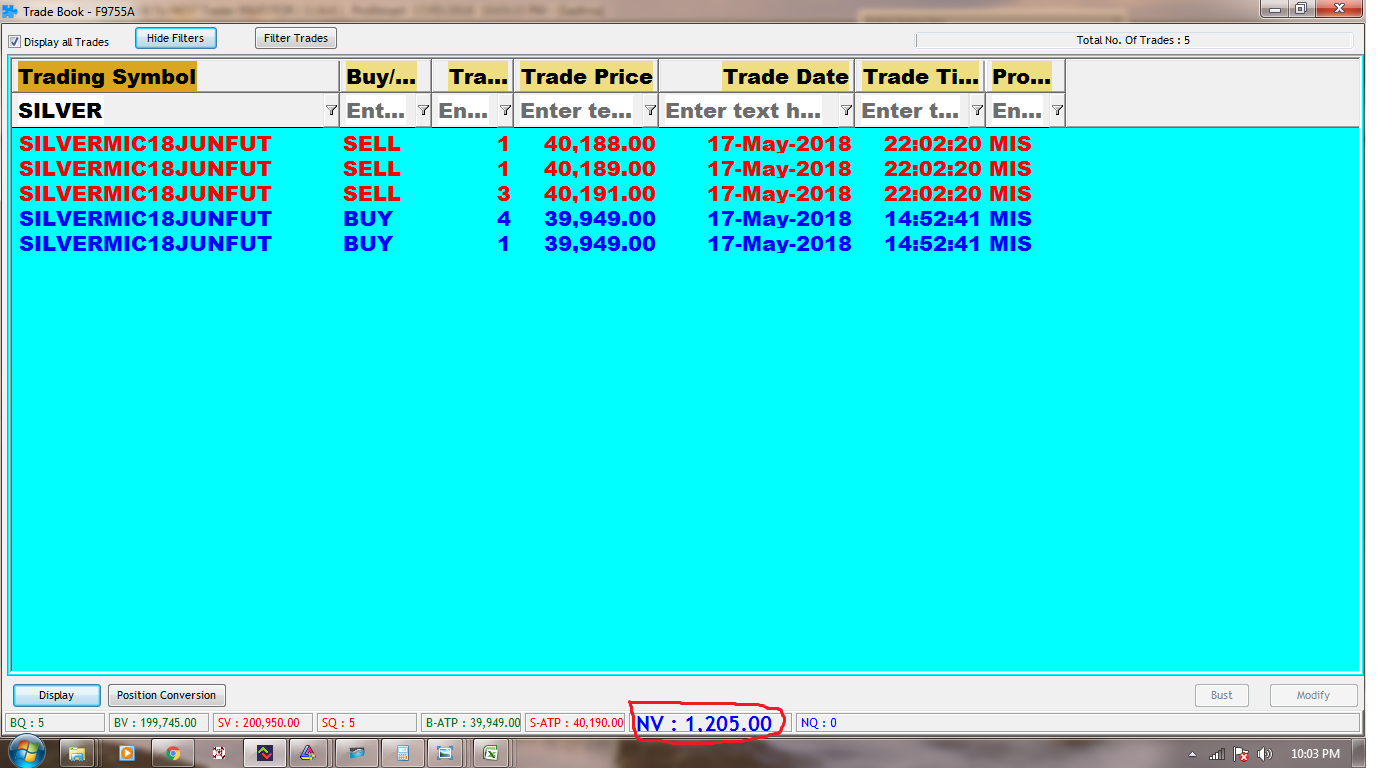
Task: Open the Trading Symbol column filter icon
Action: (331, 110)
